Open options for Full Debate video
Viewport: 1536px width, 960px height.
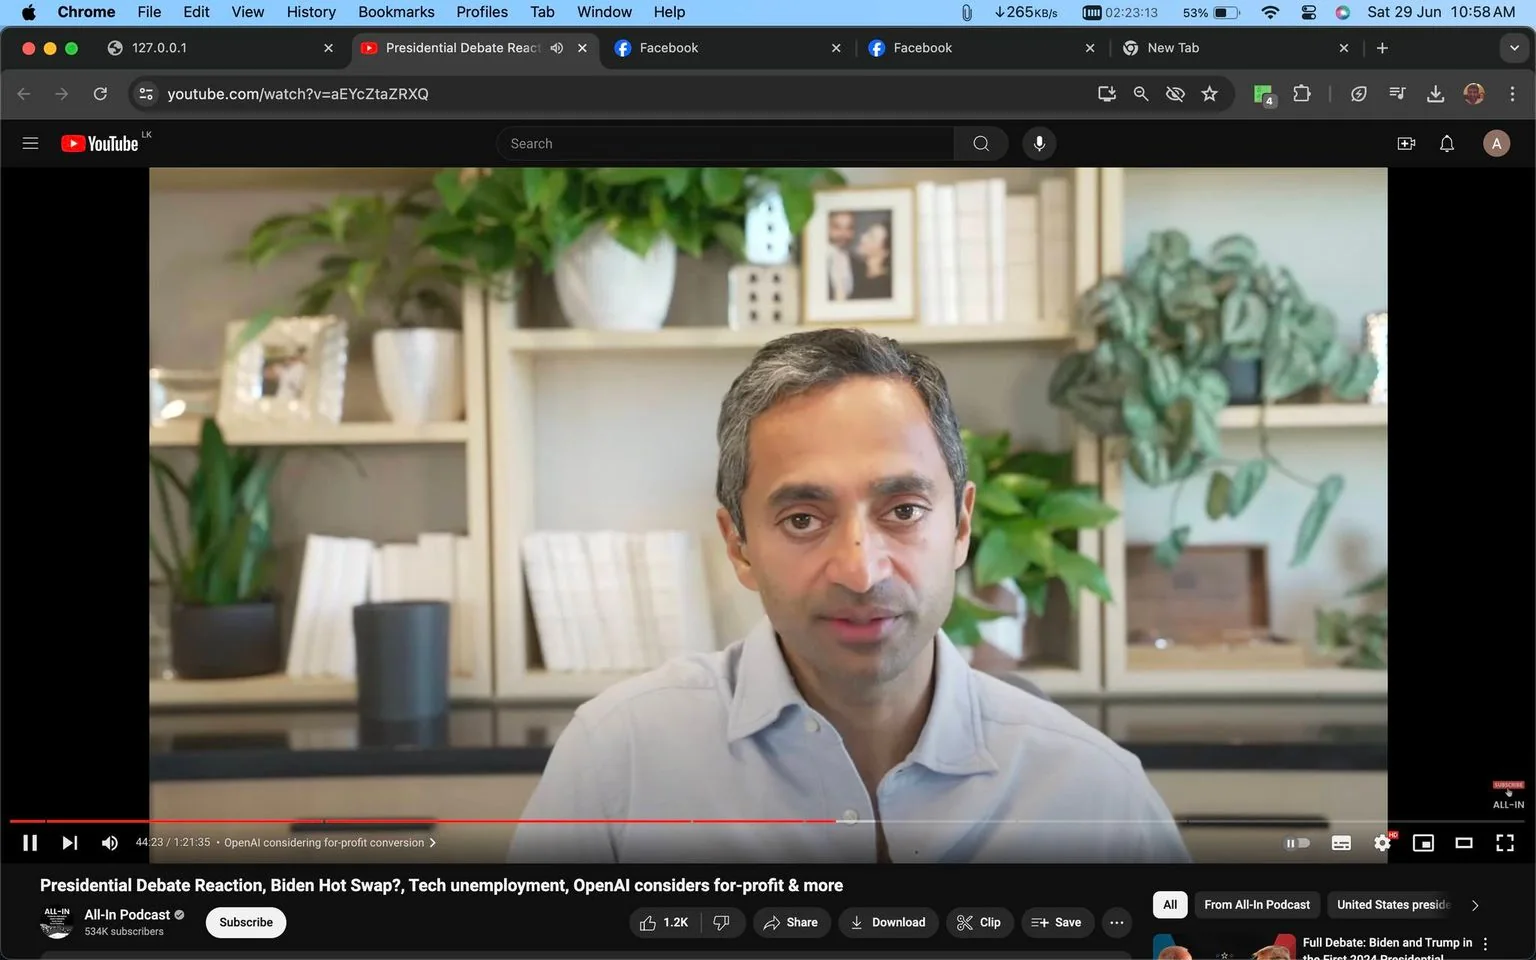point(1485,944)
